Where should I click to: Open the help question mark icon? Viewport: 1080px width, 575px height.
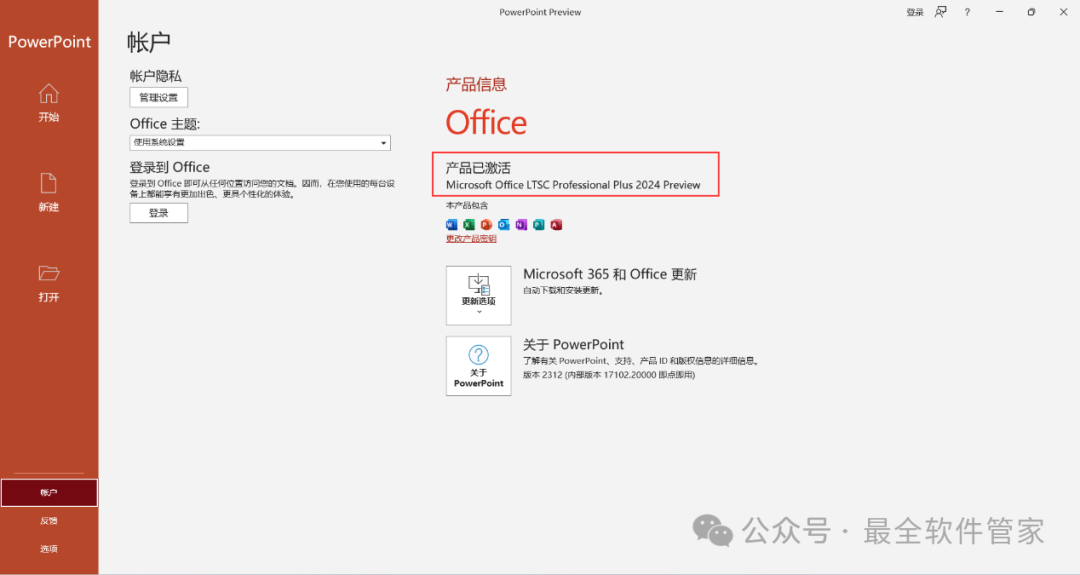click(x=967, y=12)
